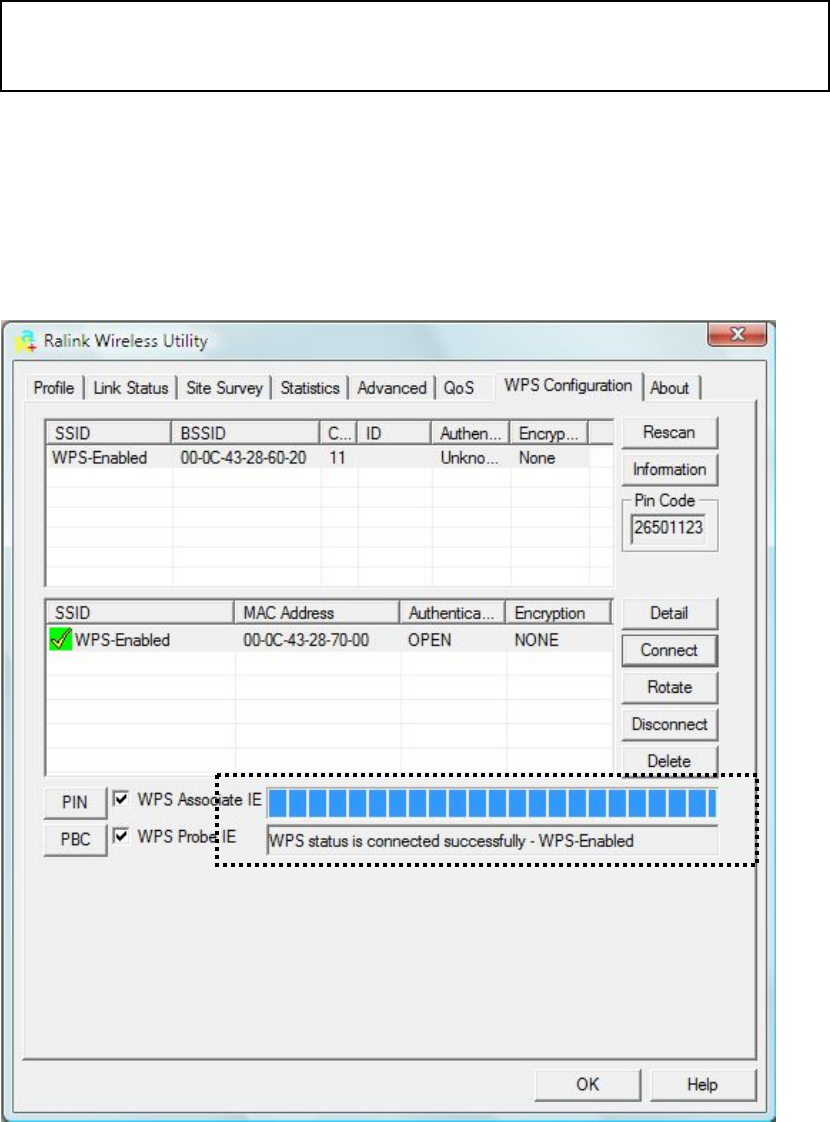Image resolution: width=830 pixels, height=1122 pixels.
Task: Click the MAC Address column header
Action: coord(316,613)
